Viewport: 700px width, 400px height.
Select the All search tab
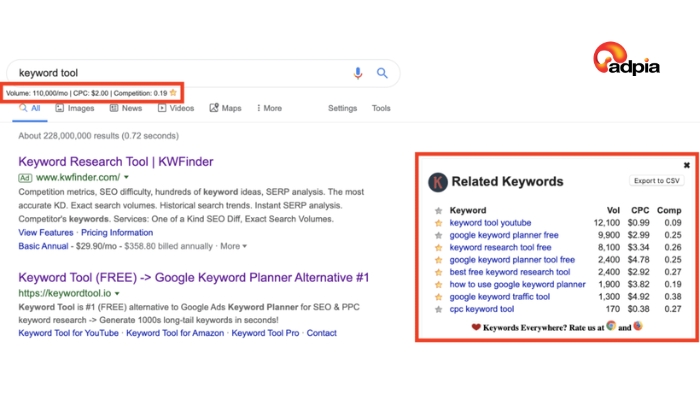29,108
